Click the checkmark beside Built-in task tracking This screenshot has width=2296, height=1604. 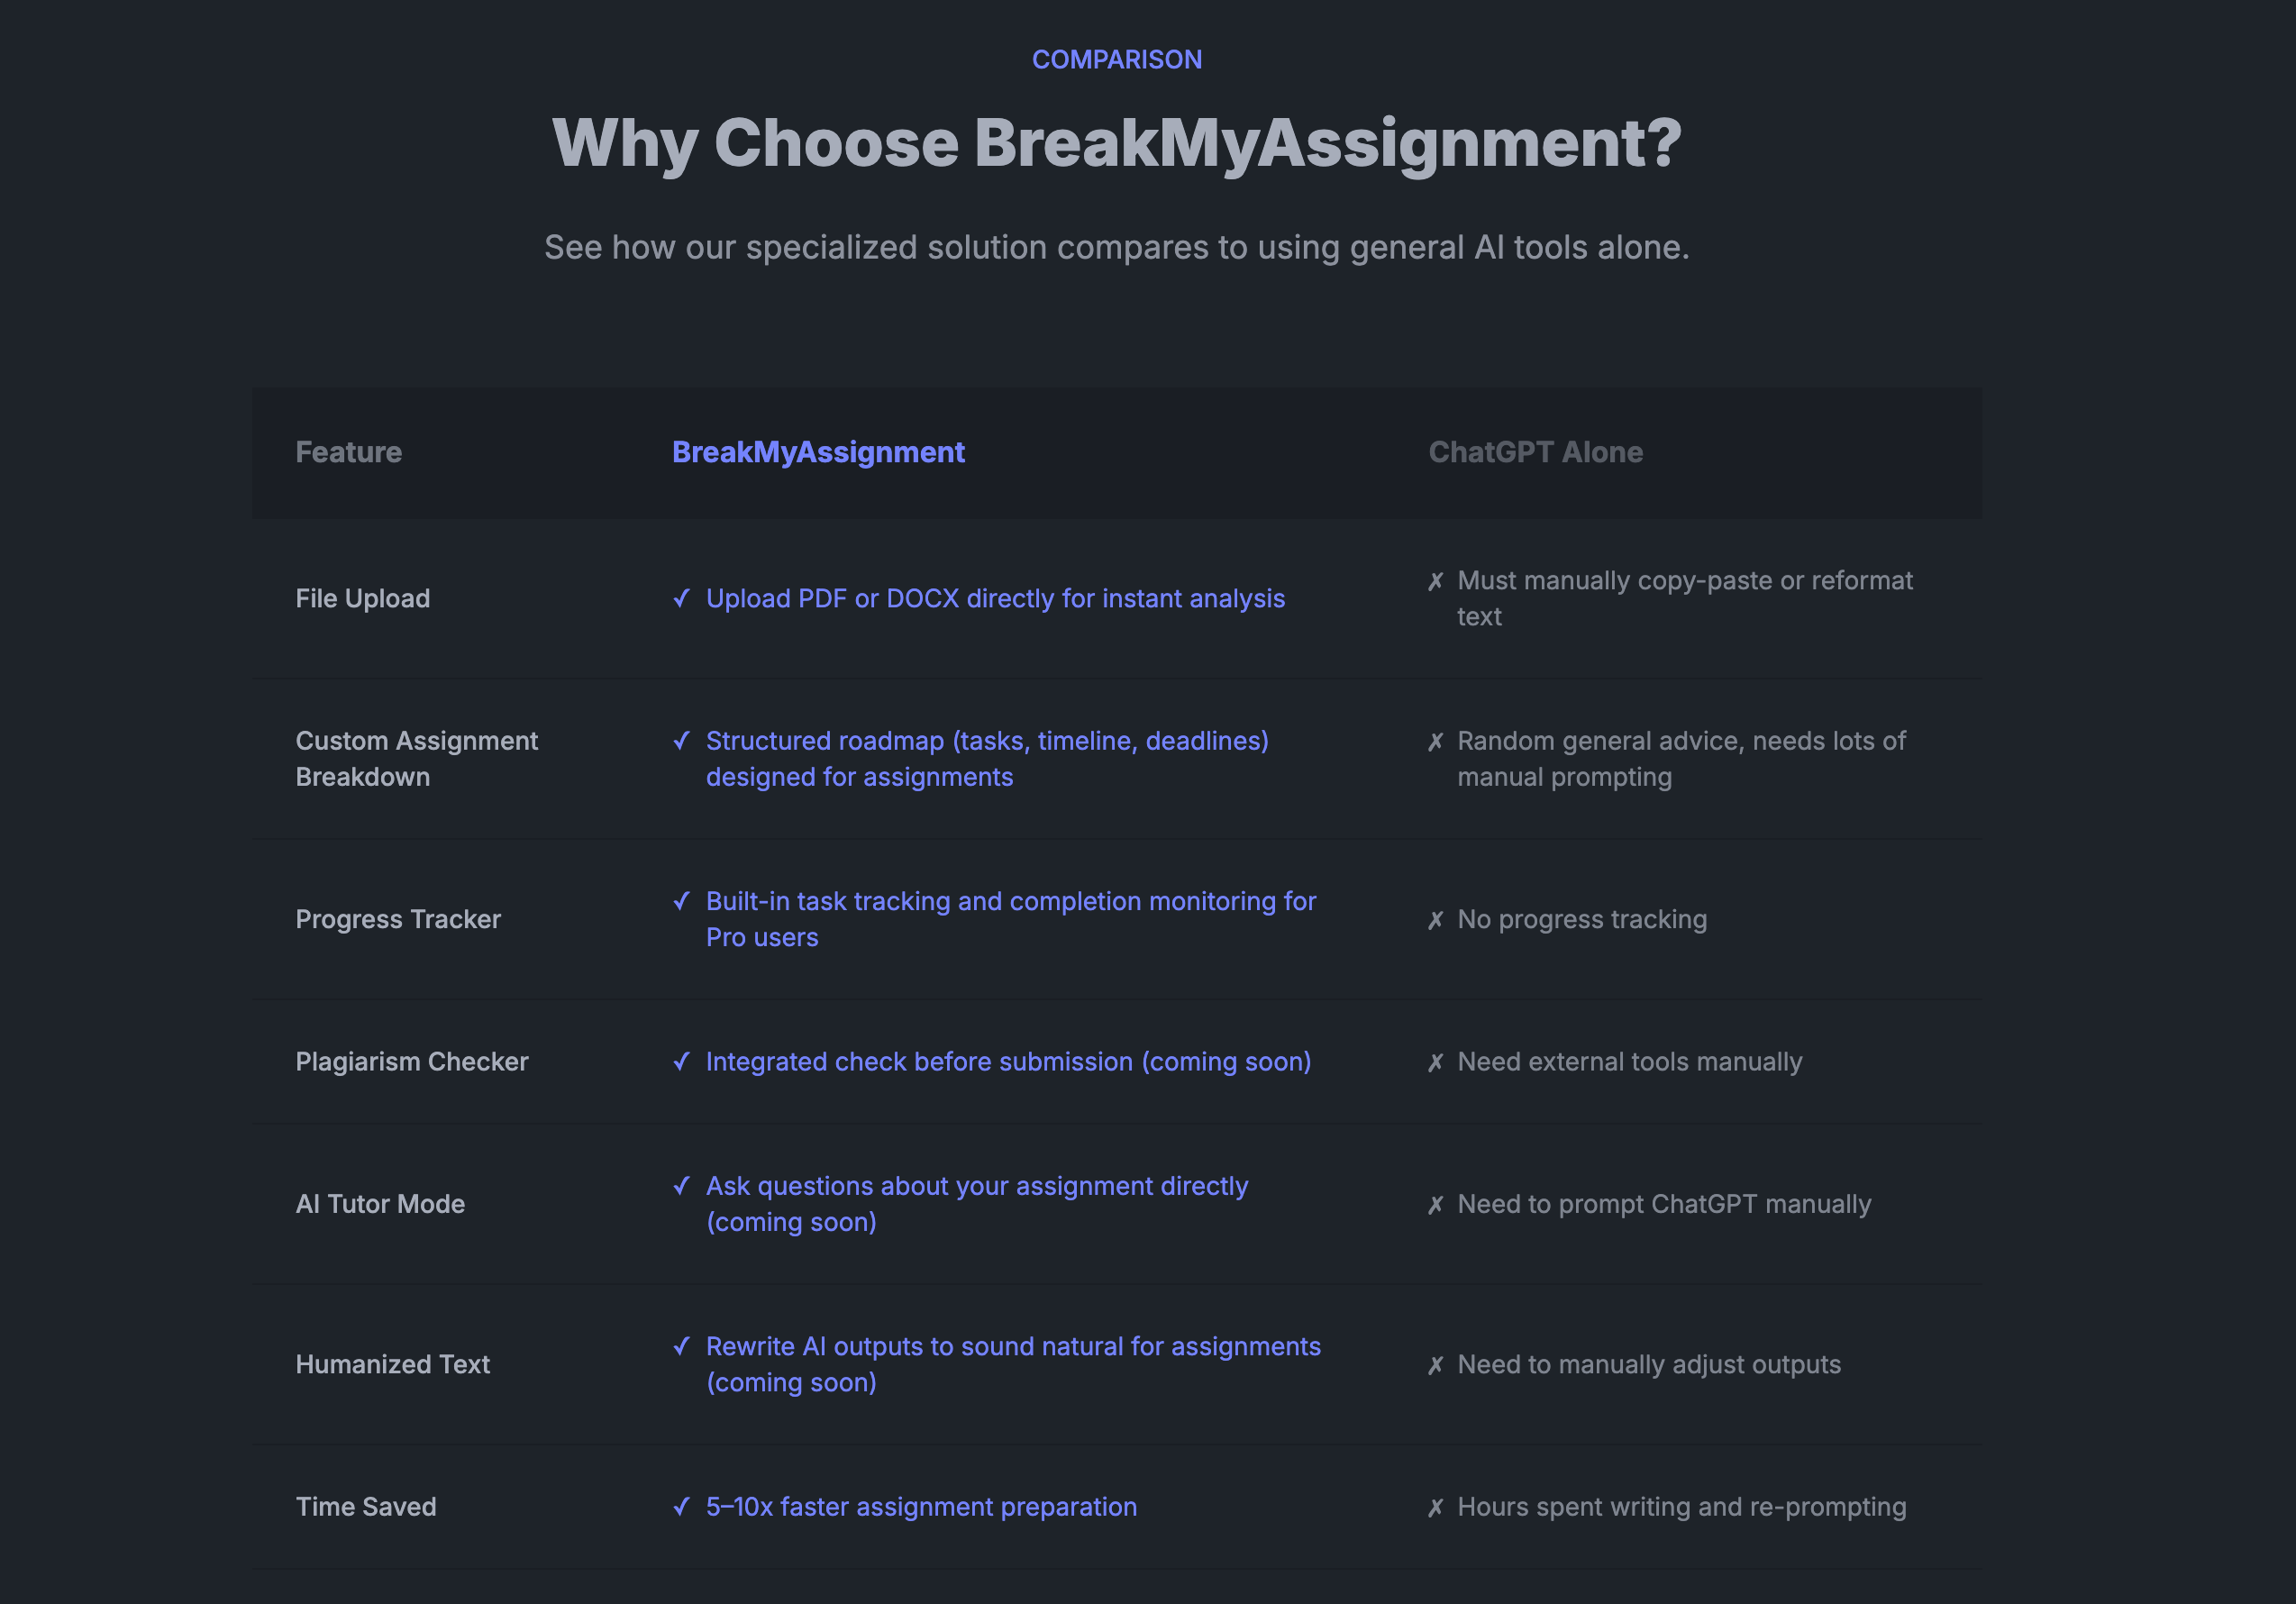pyautogui.click(x=681, y=901)
